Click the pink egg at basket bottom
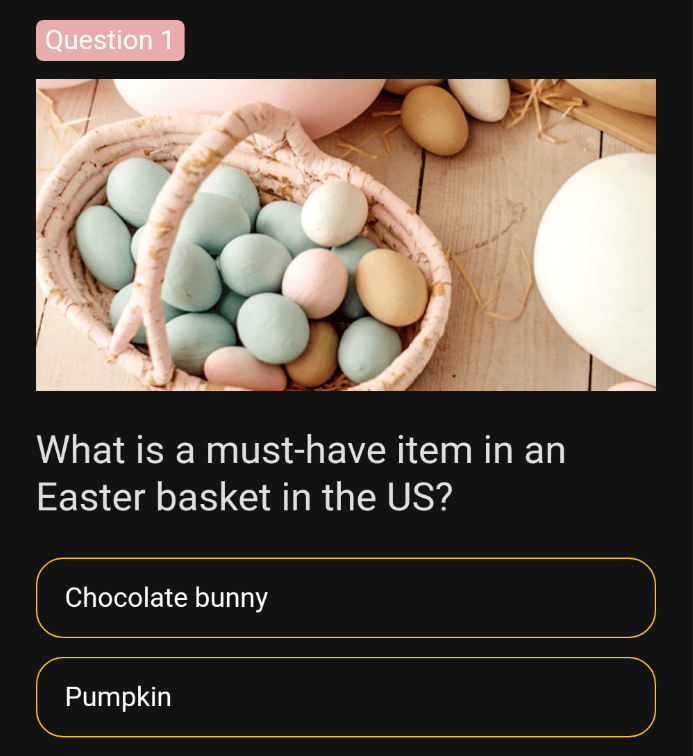Screen dimensions: 693x756 tap(245, 369)
